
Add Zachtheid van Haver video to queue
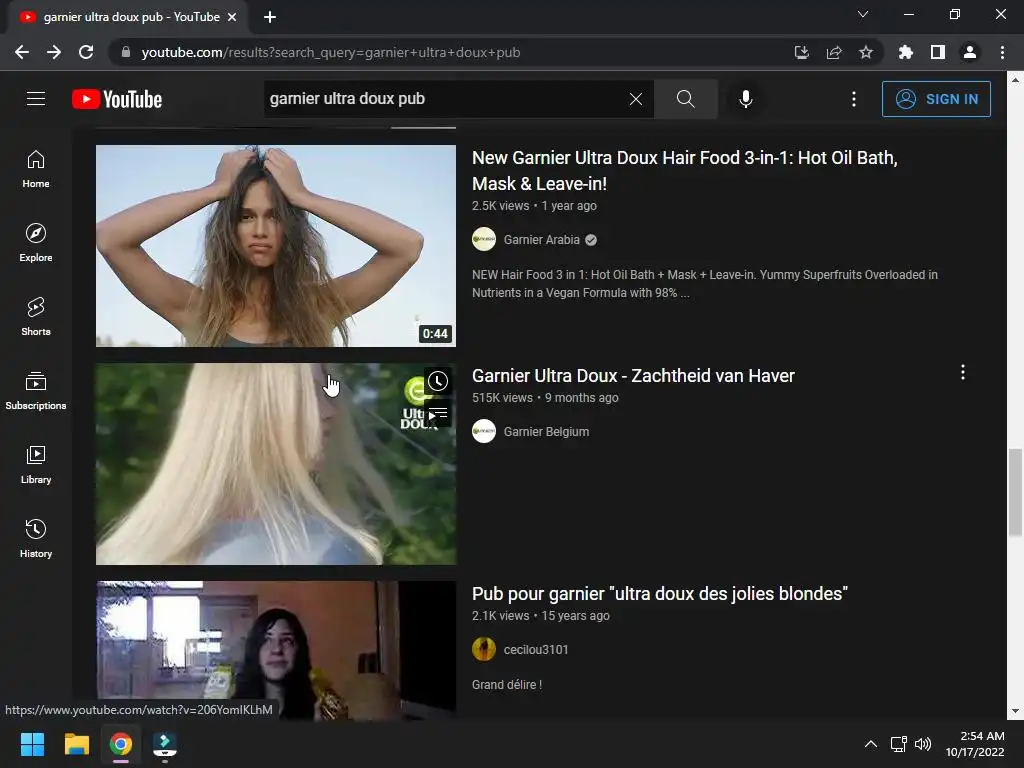pos(438,413)
